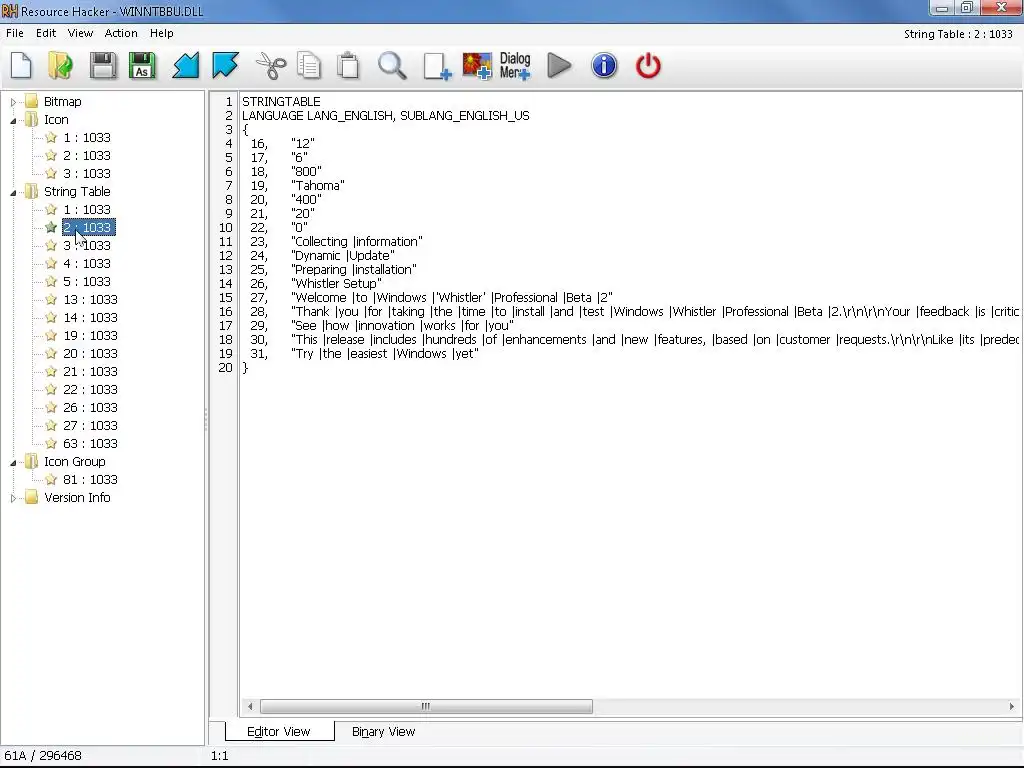Viewport: 1024px width, 768px height.
Task: Click the Open file folder icon
Action: coord(61,66)
